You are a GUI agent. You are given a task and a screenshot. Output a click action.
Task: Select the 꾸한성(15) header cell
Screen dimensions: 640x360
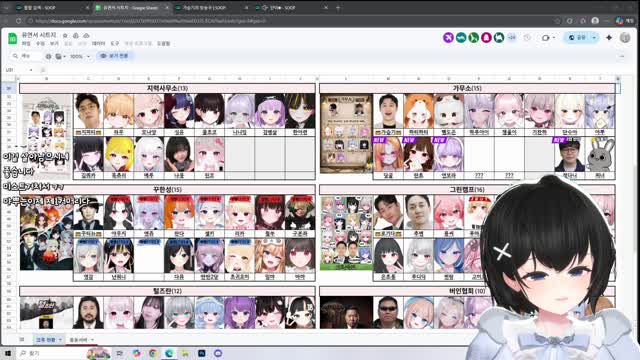[167, 189]
